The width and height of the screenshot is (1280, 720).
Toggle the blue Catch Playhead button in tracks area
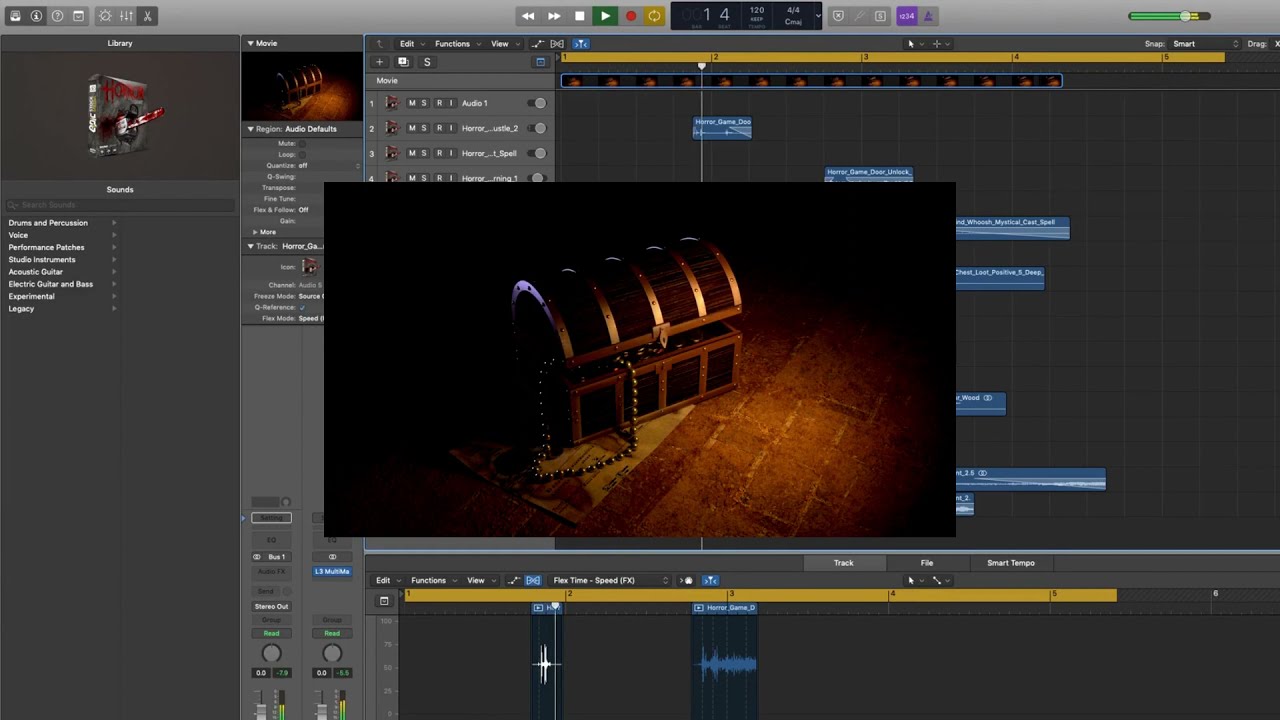point(581,44)
